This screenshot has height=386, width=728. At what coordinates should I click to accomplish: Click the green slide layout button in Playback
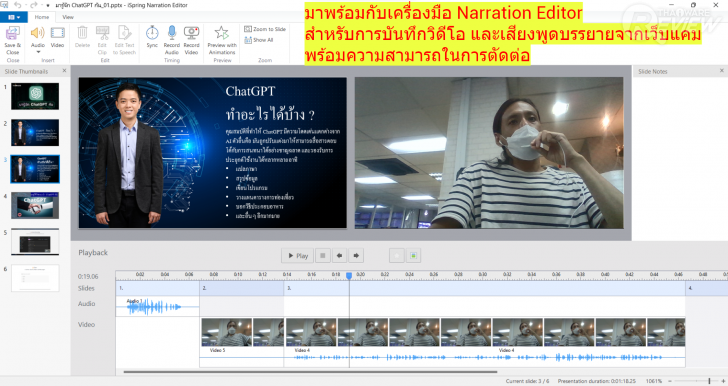(413, 255)
